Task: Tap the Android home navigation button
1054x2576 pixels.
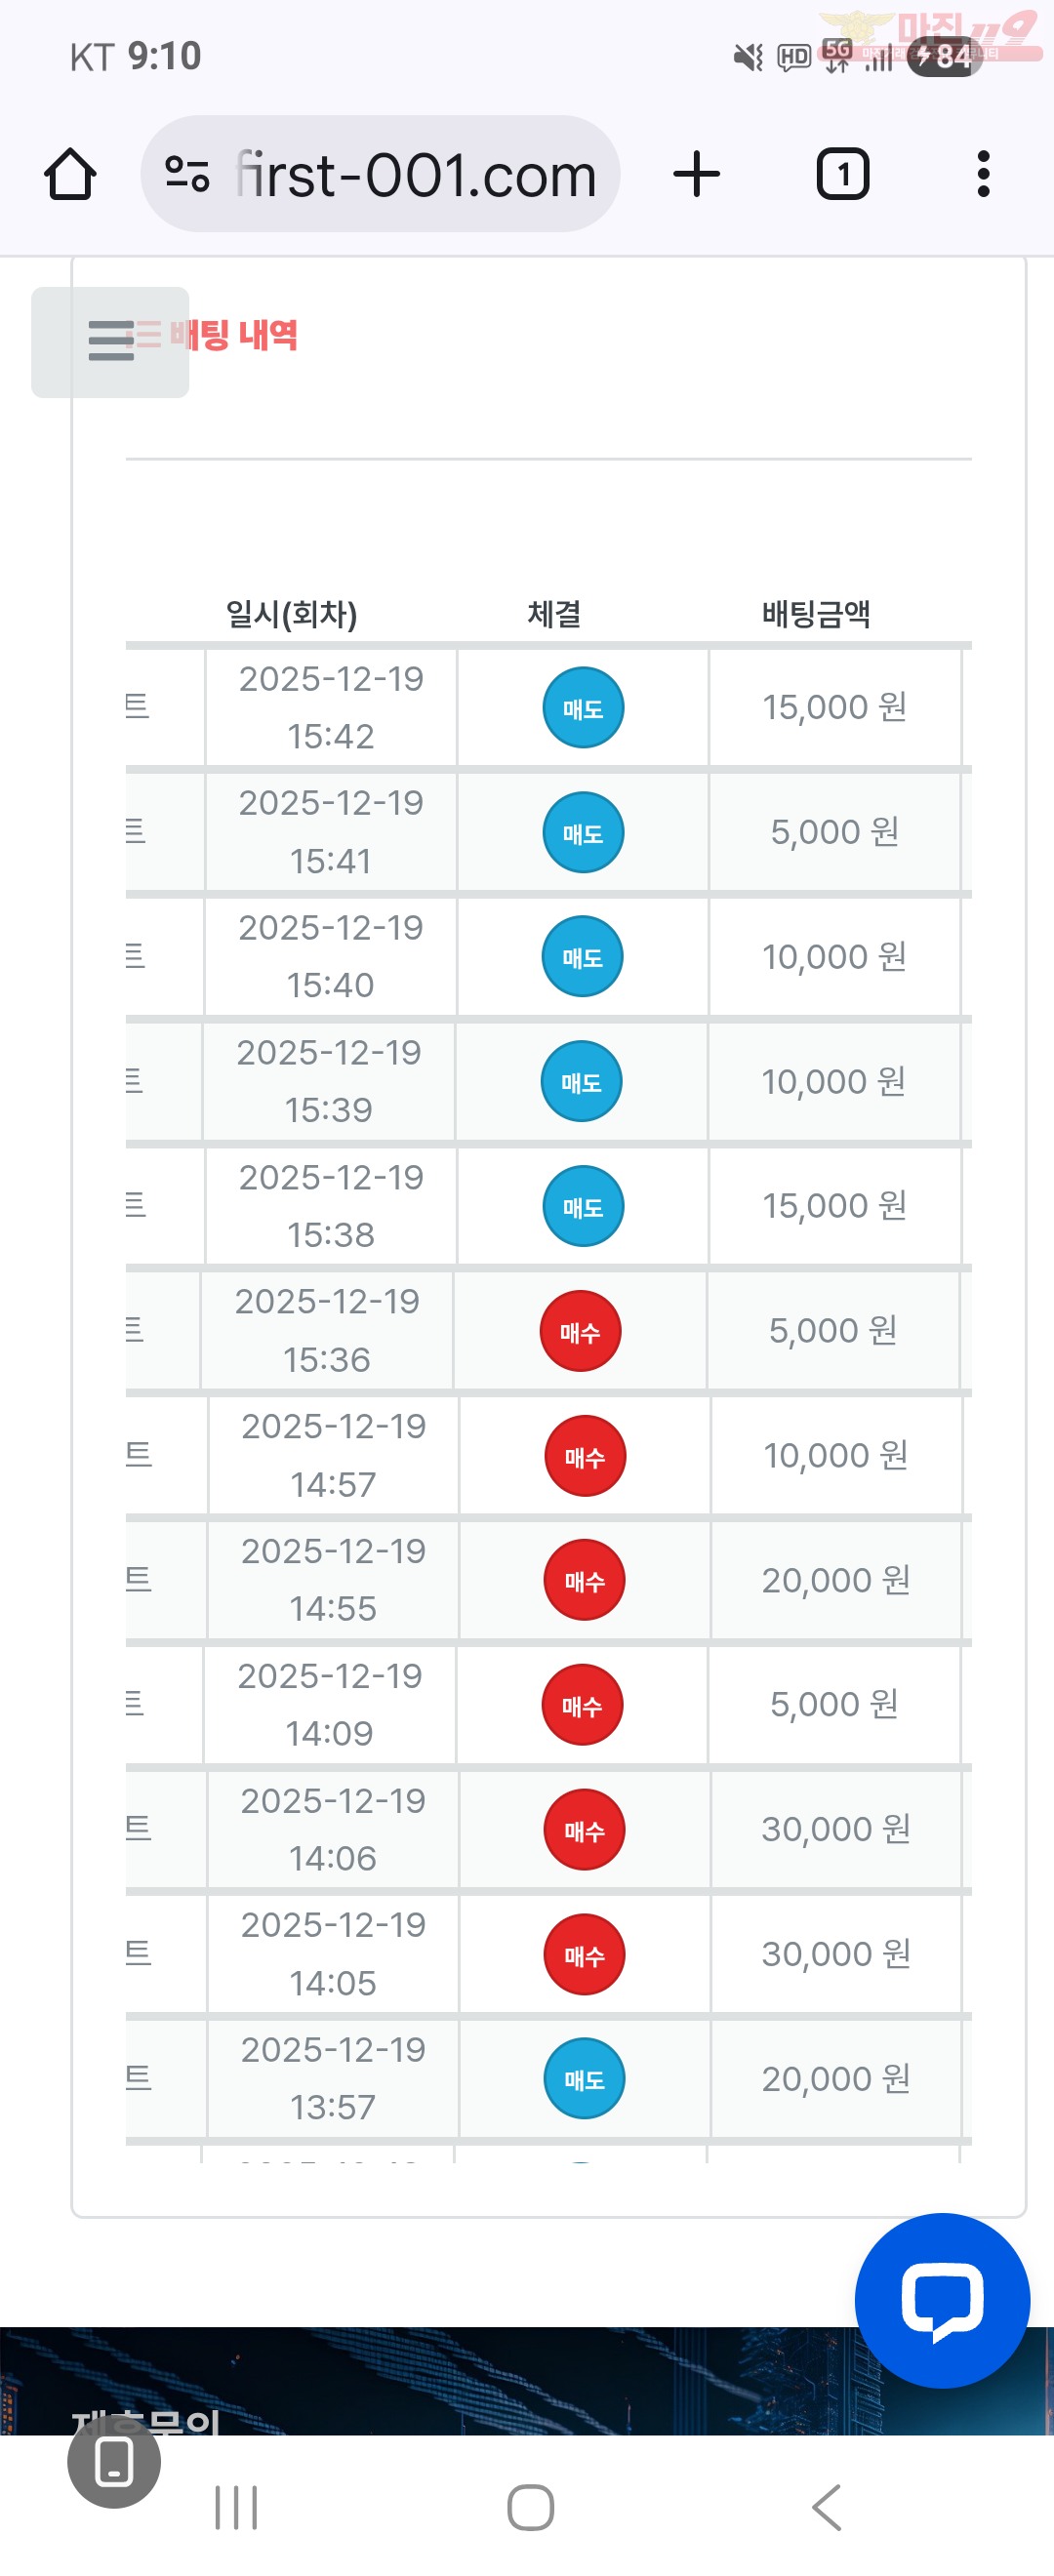Action: pos(530,2507)
